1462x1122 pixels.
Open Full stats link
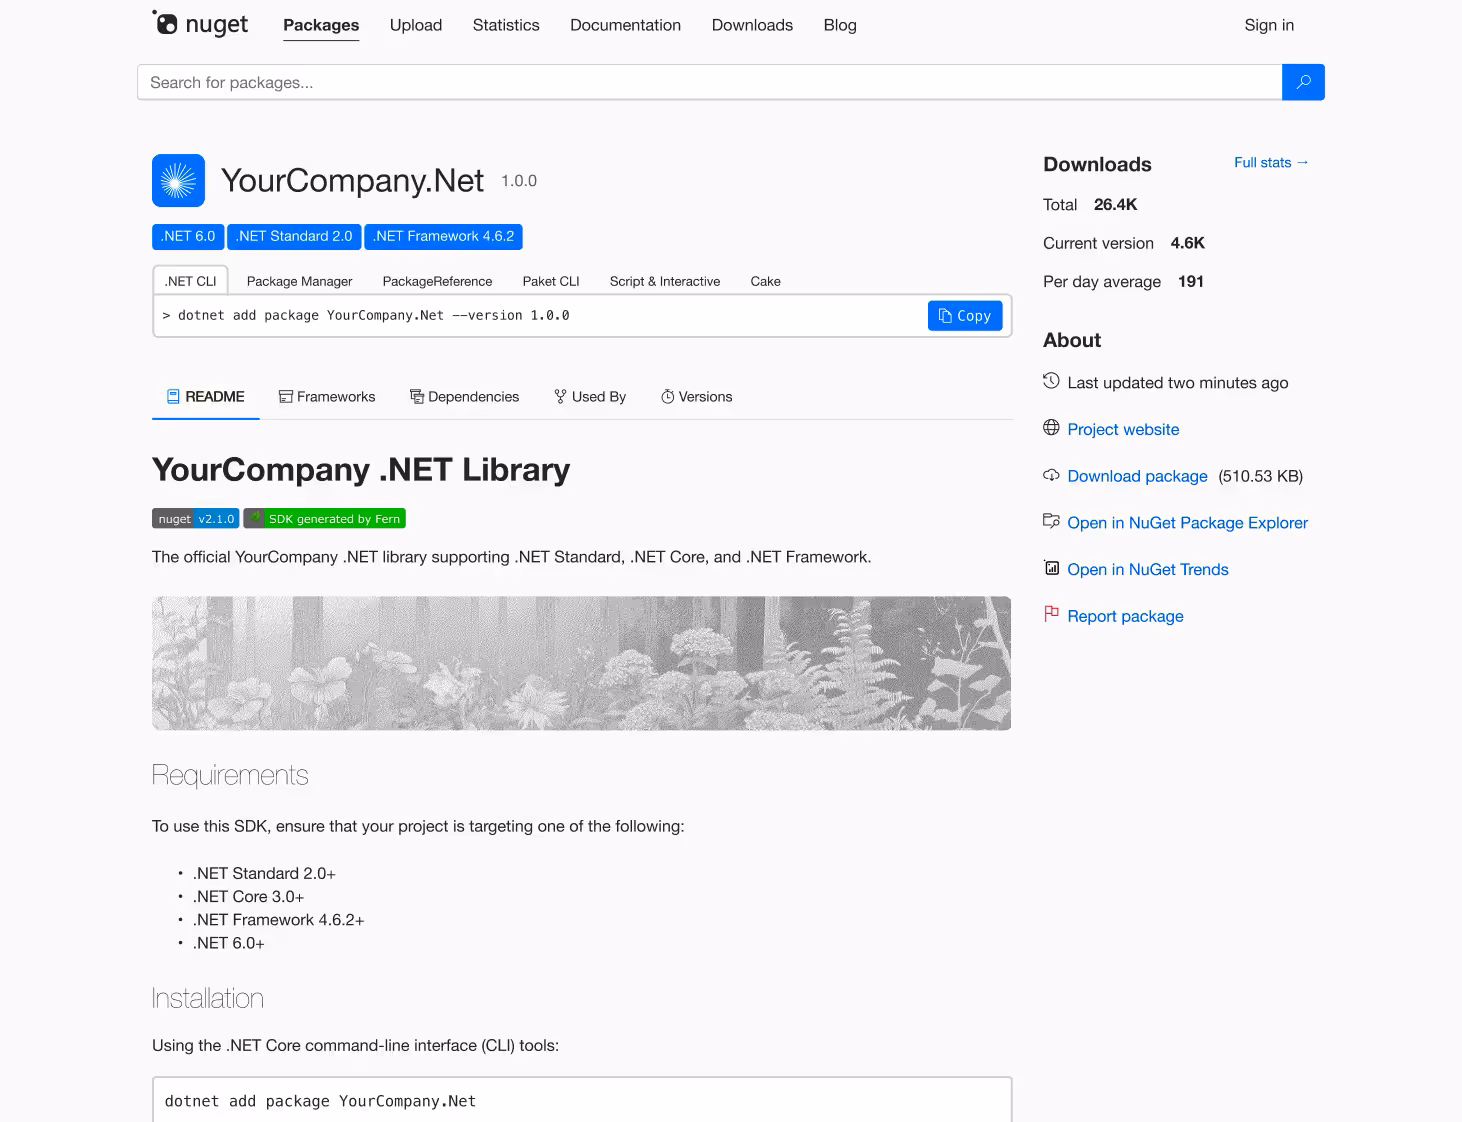click(1270, 163)
